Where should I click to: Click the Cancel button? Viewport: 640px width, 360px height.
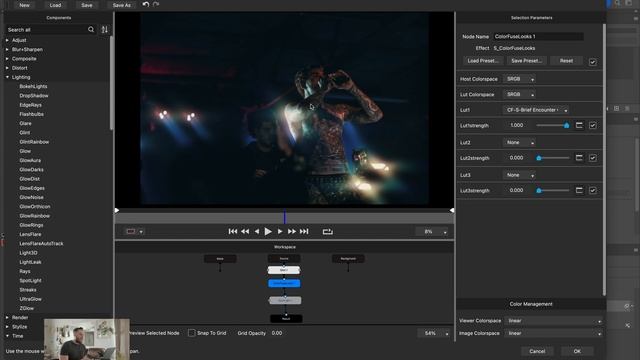(537, 351)
